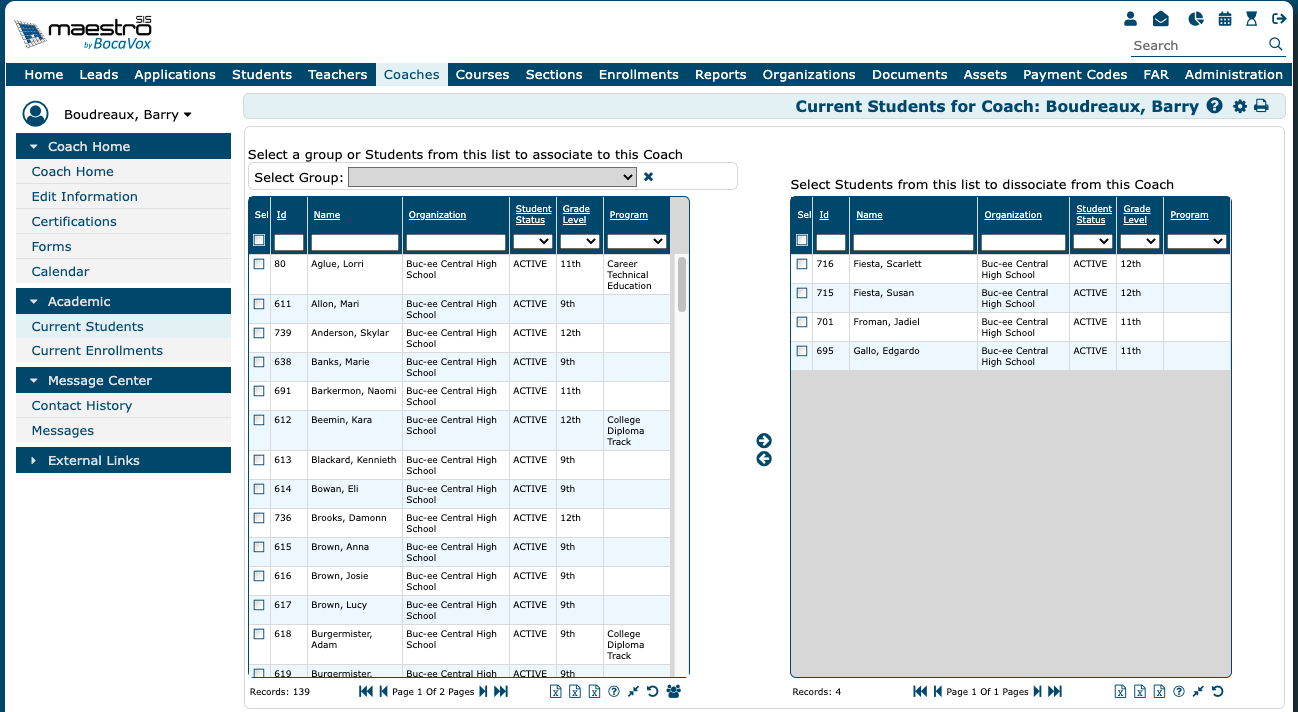Screen dimensions: 1298x712
Task: Click the group icon below left table
Action: point(673,691)
